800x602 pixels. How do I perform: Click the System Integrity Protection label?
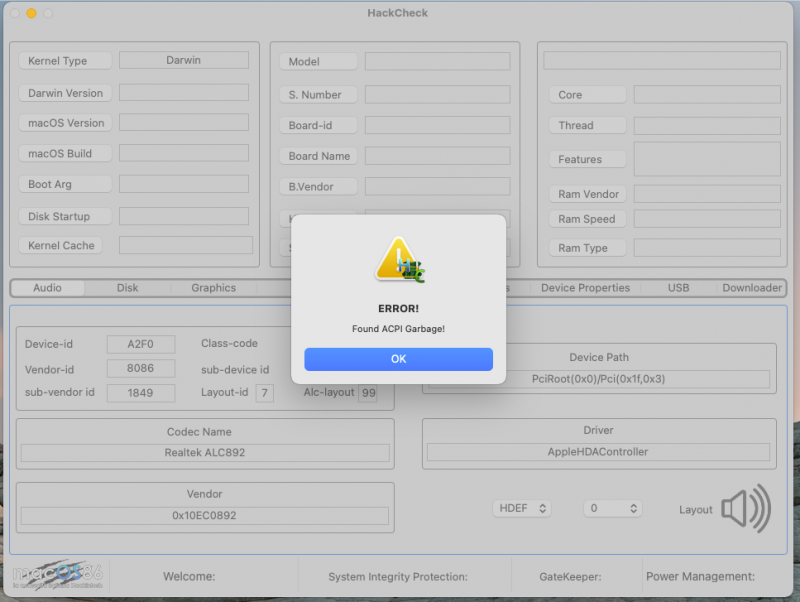[398, 576]
